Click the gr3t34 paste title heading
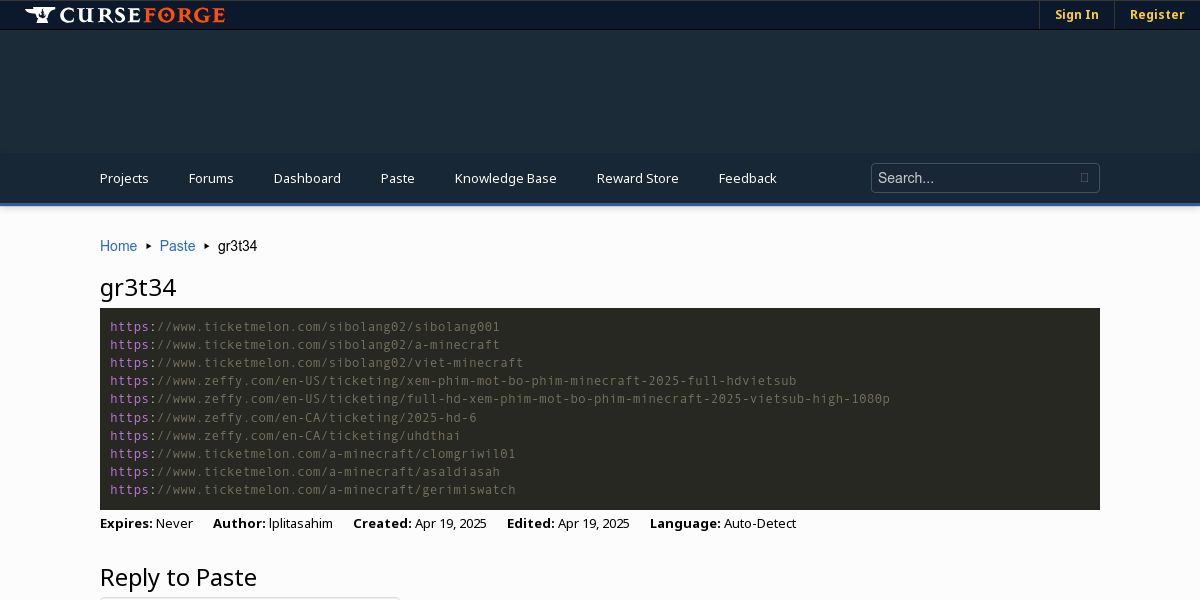 pyautogui.click(x=138, y=287)
